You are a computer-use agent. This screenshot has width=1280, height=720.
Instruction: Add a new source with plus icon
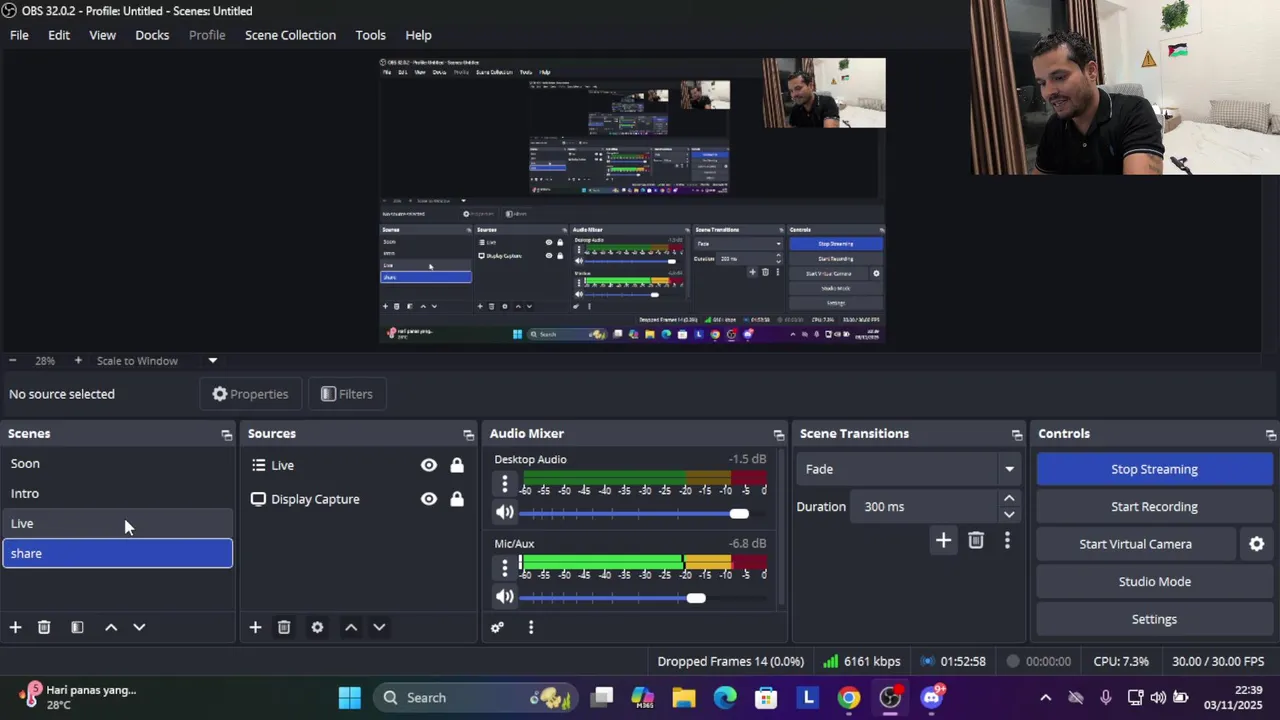pyautogui.click(x=255, y=627)
